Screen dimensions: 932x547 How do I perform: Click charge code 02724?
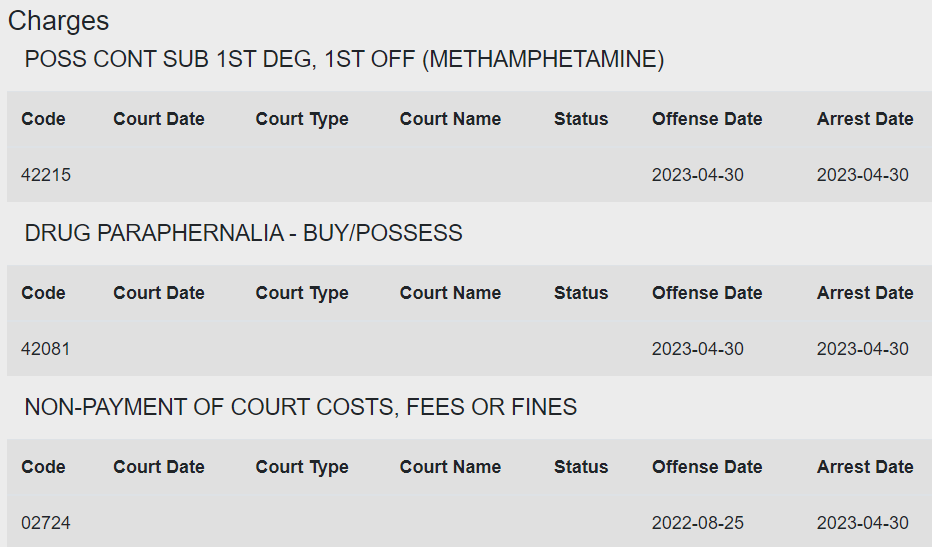tap(46, 523)
